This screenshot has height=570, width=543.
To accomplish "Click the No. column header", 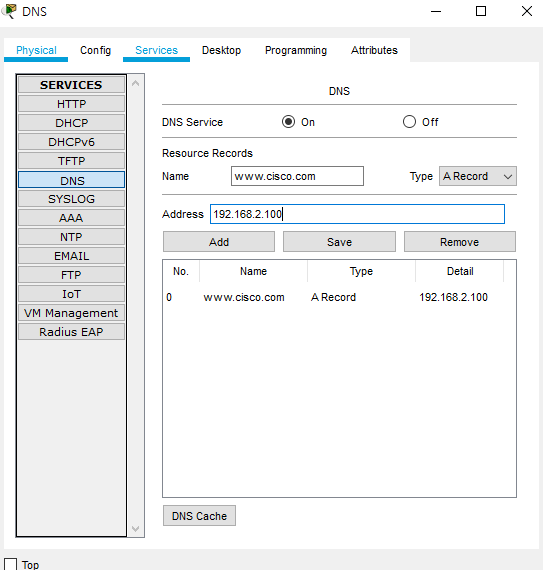I will [181, 271].
